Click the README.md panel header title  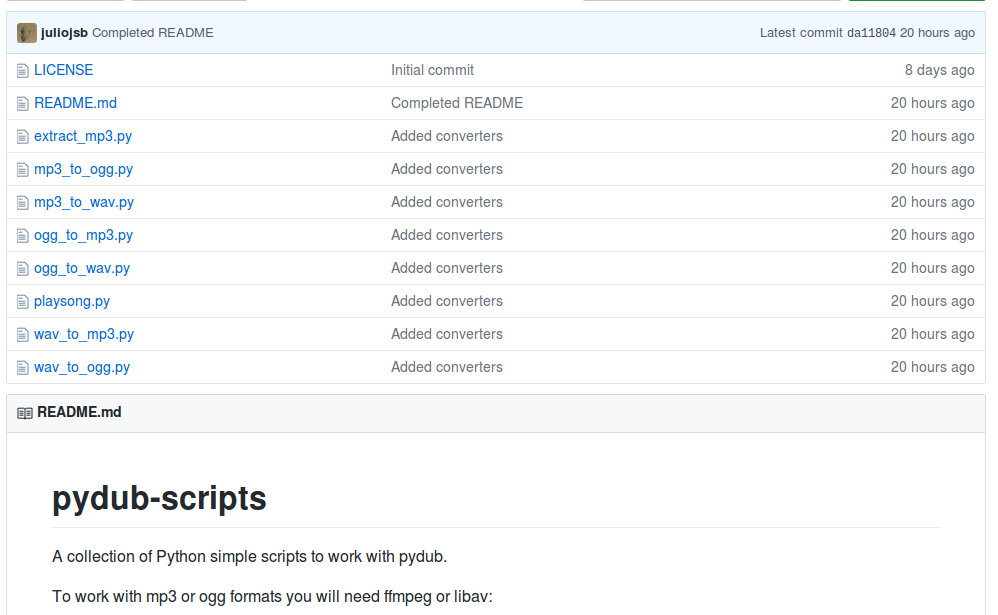[80, 413]
